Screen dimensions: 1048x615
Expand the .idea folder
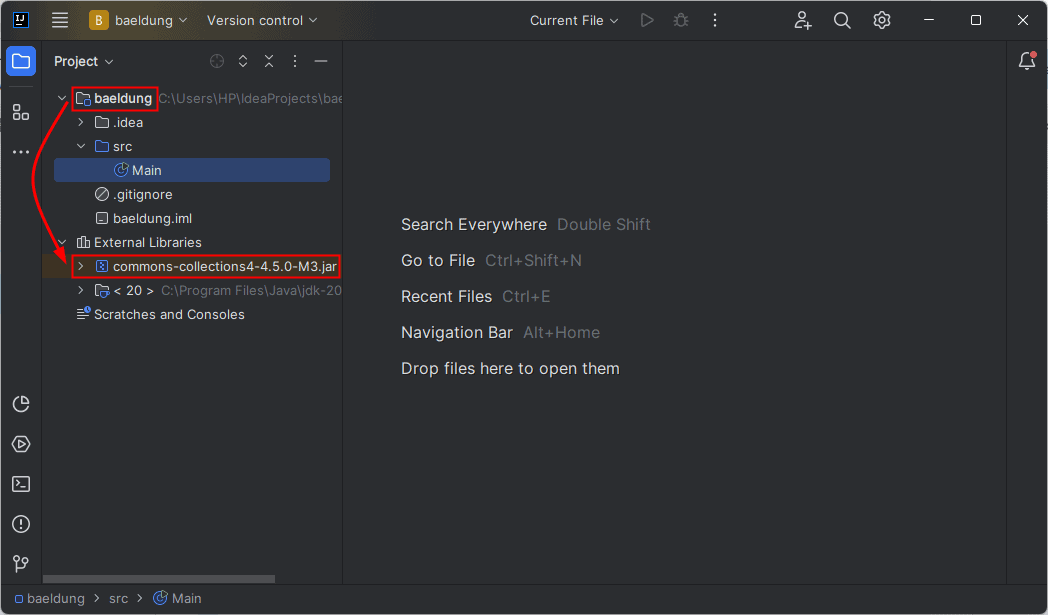click(x=81, y=122)
